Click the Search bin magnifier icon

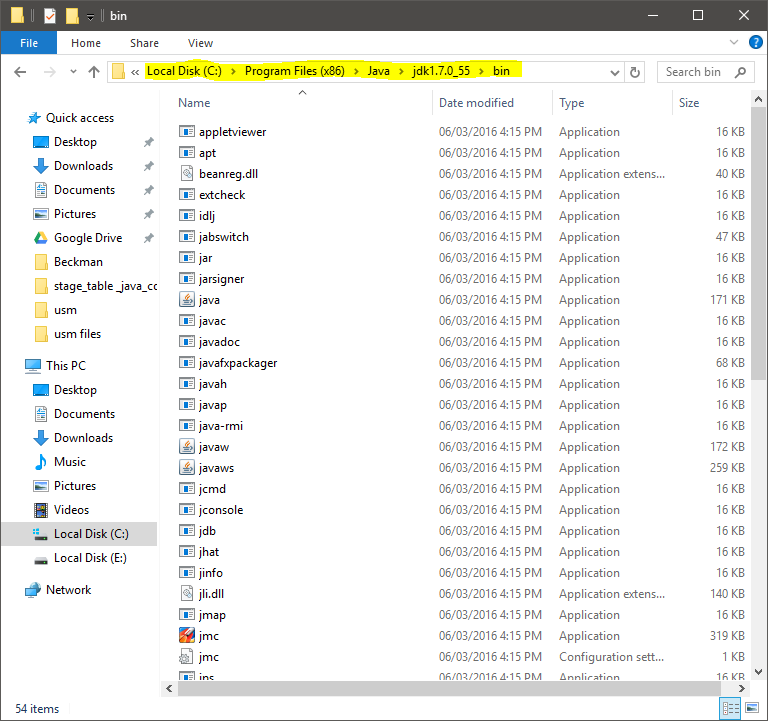740,72
